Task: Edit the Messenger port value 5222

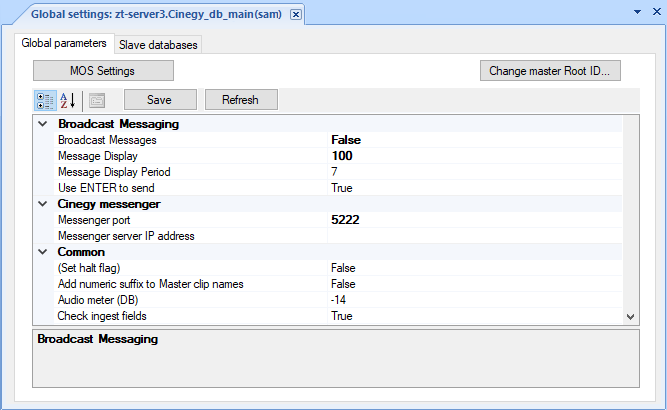Action: click(x=475, y=220)
